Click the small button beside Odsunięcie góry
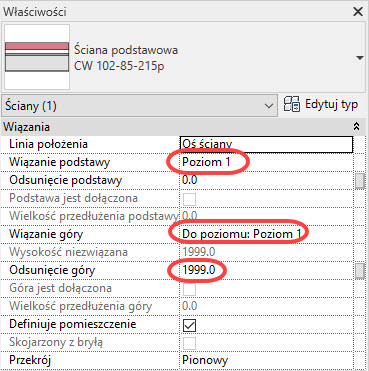Screen dimensions: 369x371 point(360,271)
